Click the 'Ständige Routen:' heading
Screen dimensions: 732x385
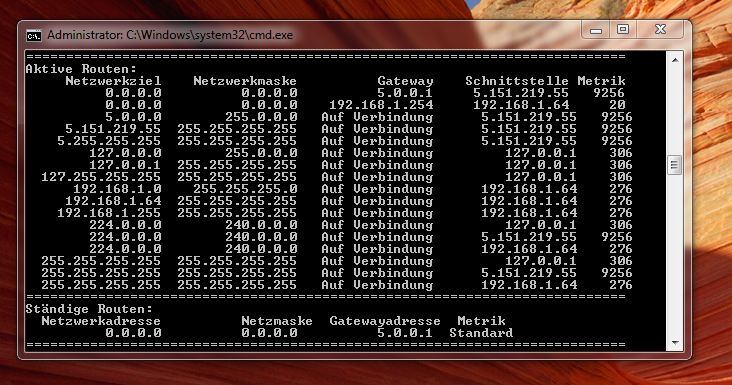point(89,309)
